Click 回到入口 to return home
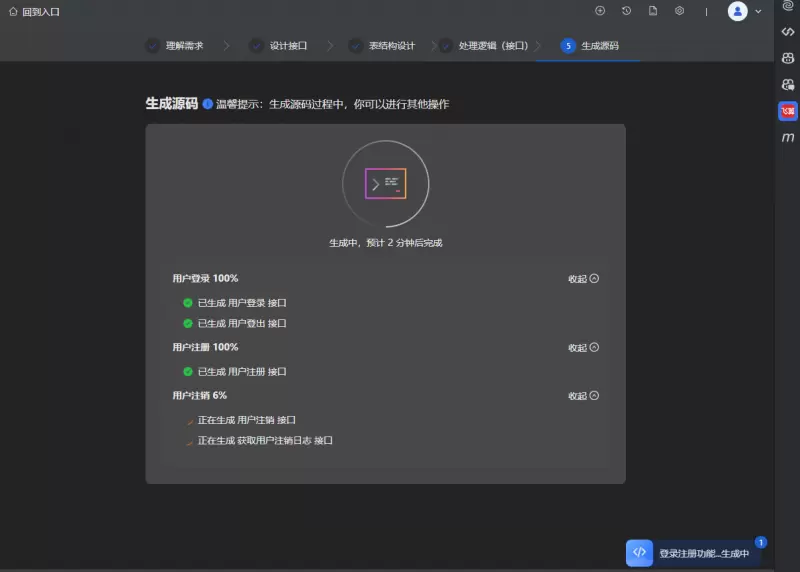Screen dimensions: 800x572 tap(34, 12)
